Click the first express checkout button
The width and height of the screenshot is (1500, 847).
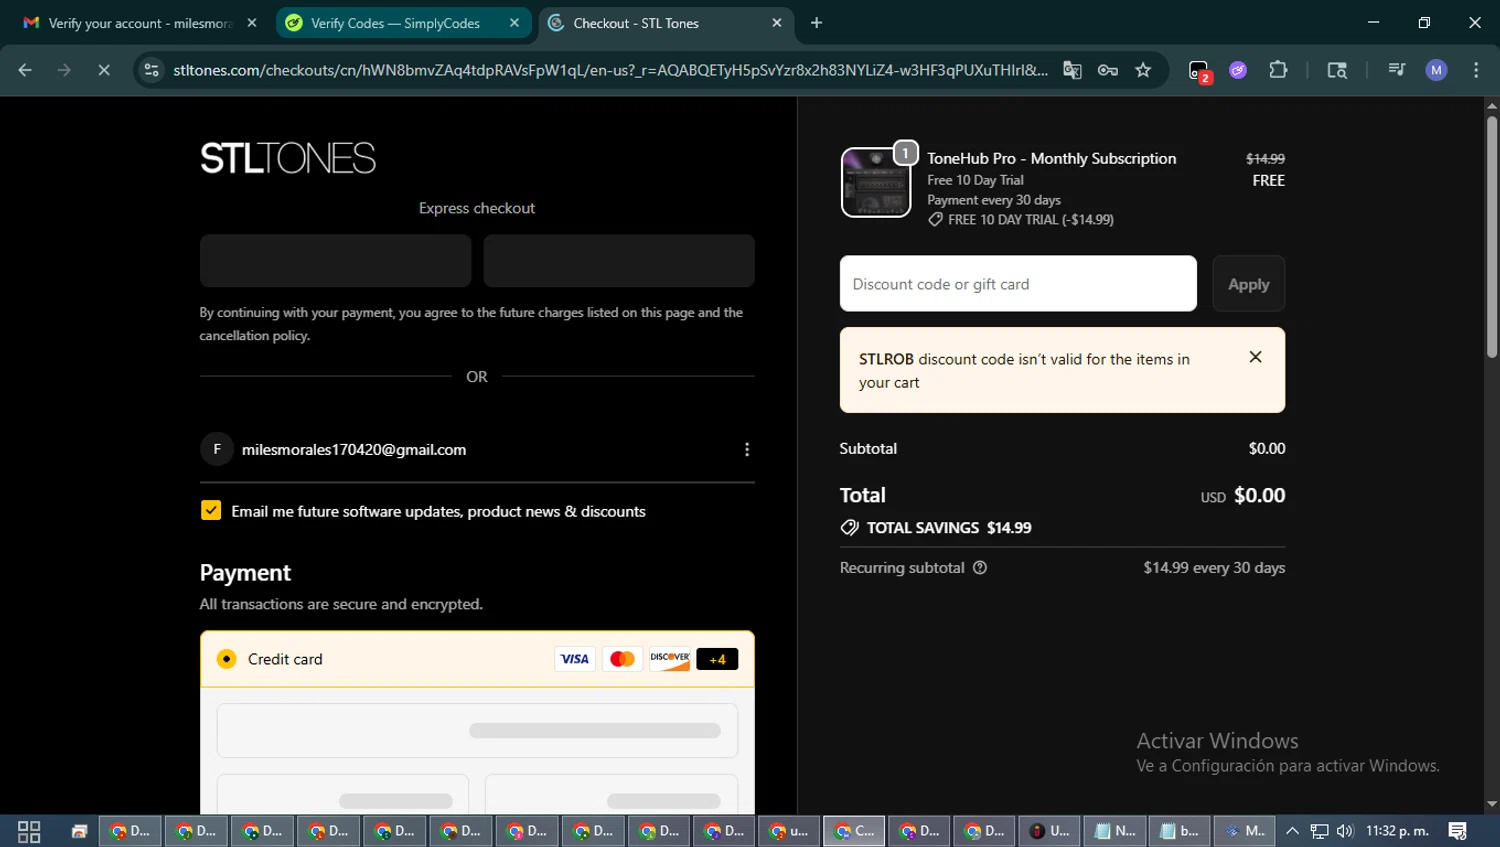335,261
